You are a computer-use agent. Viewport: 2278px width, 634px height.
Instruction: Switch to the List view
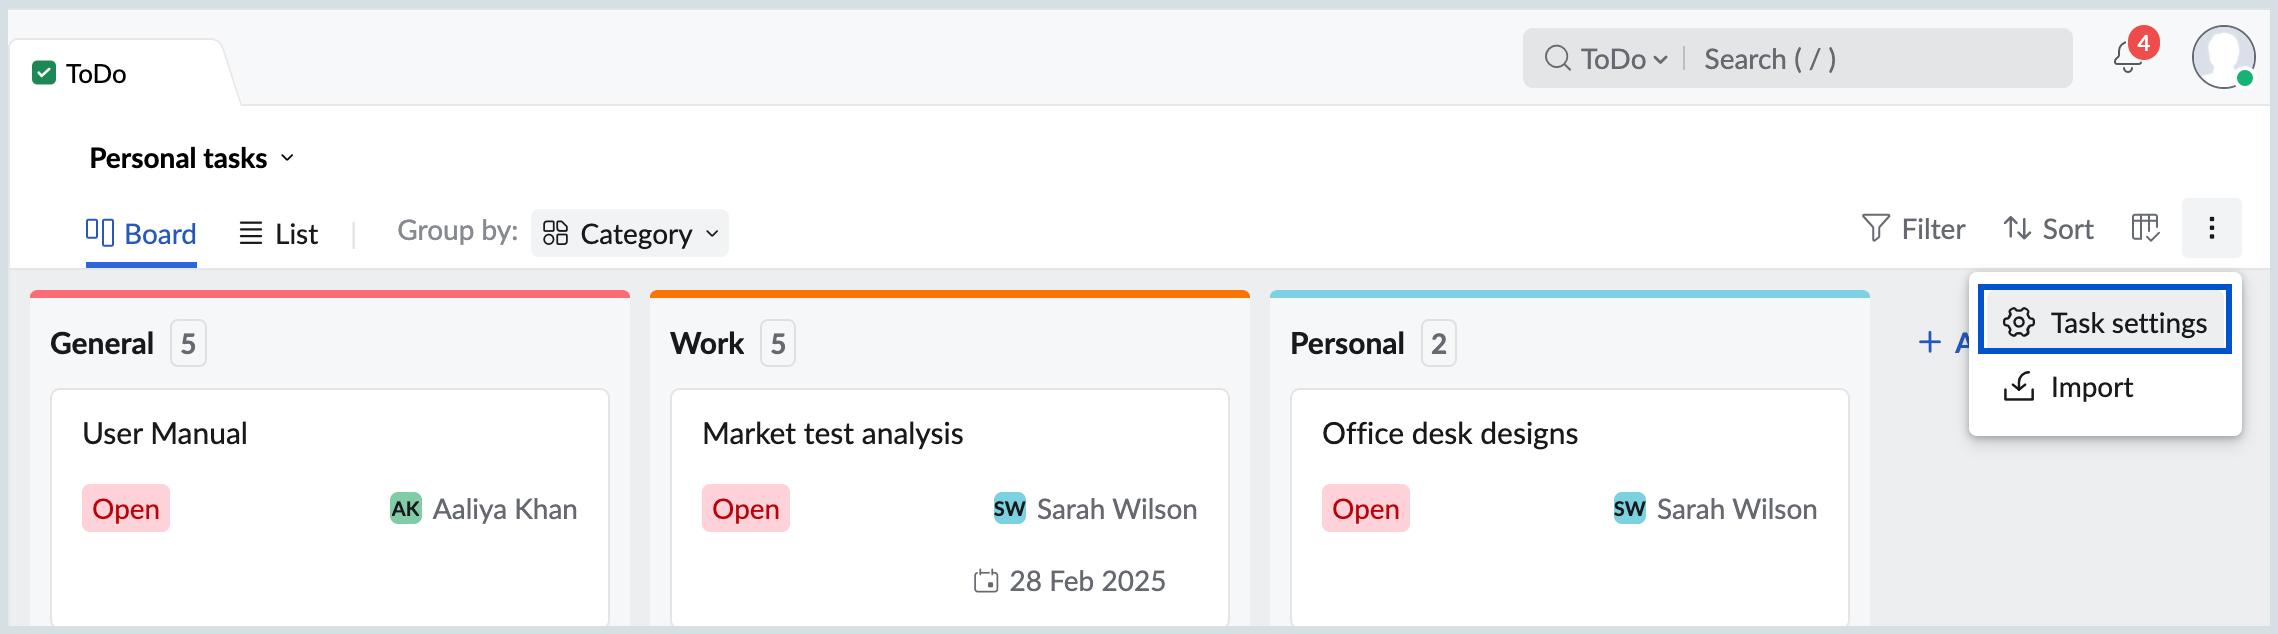coord(278,234)
